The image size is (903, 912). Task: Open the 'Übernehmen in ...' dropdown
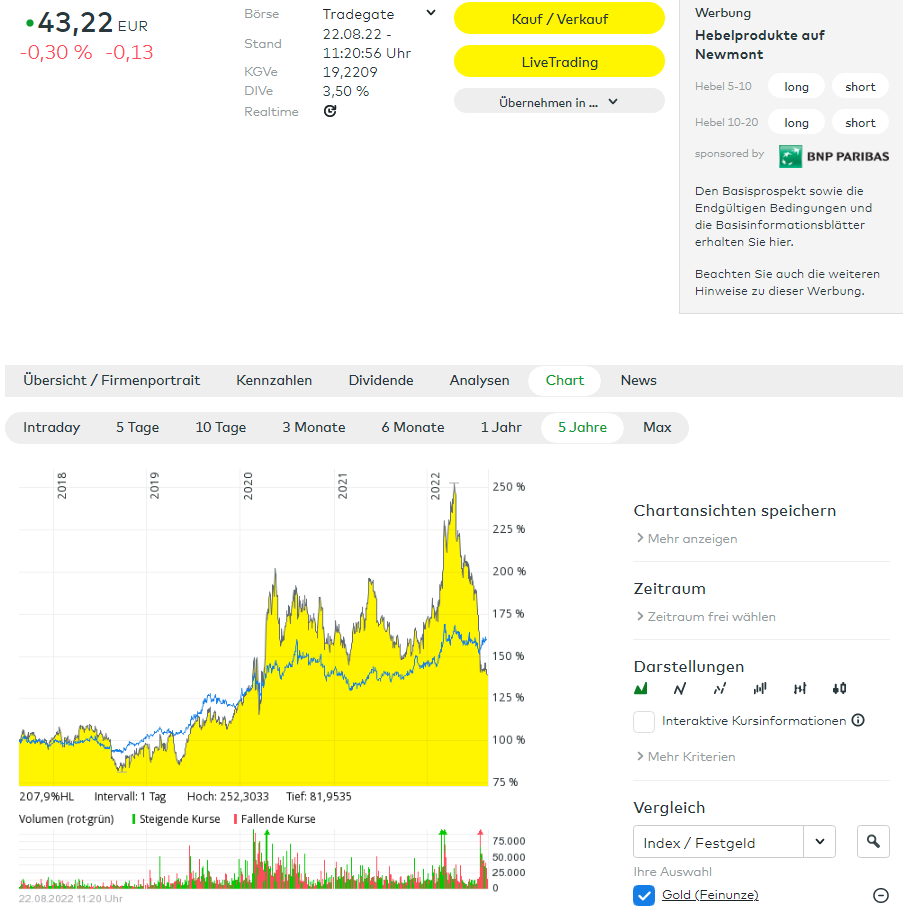click(559, 101)
